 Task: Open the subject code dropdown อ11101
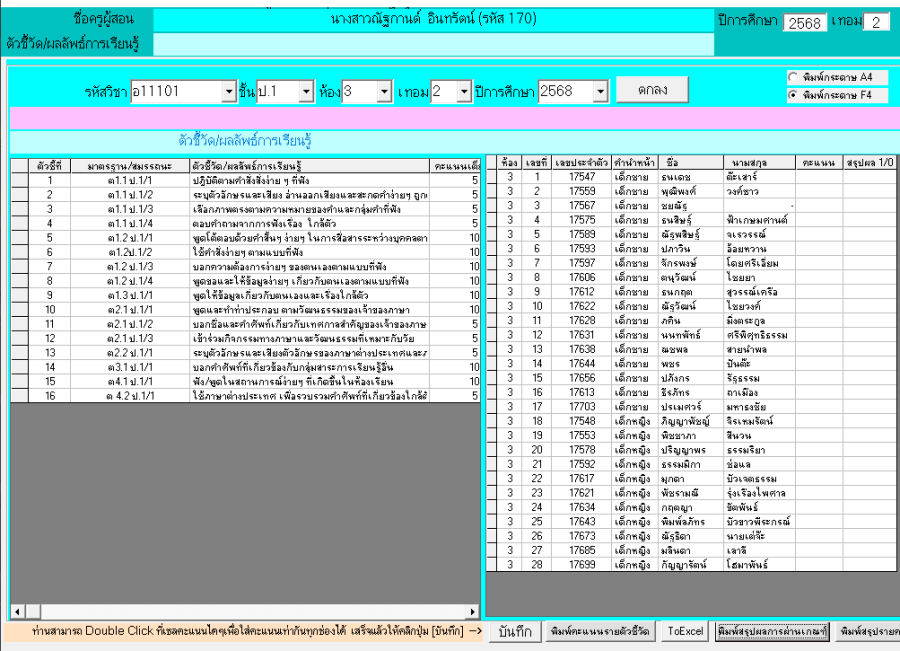(x=228, y=92)
